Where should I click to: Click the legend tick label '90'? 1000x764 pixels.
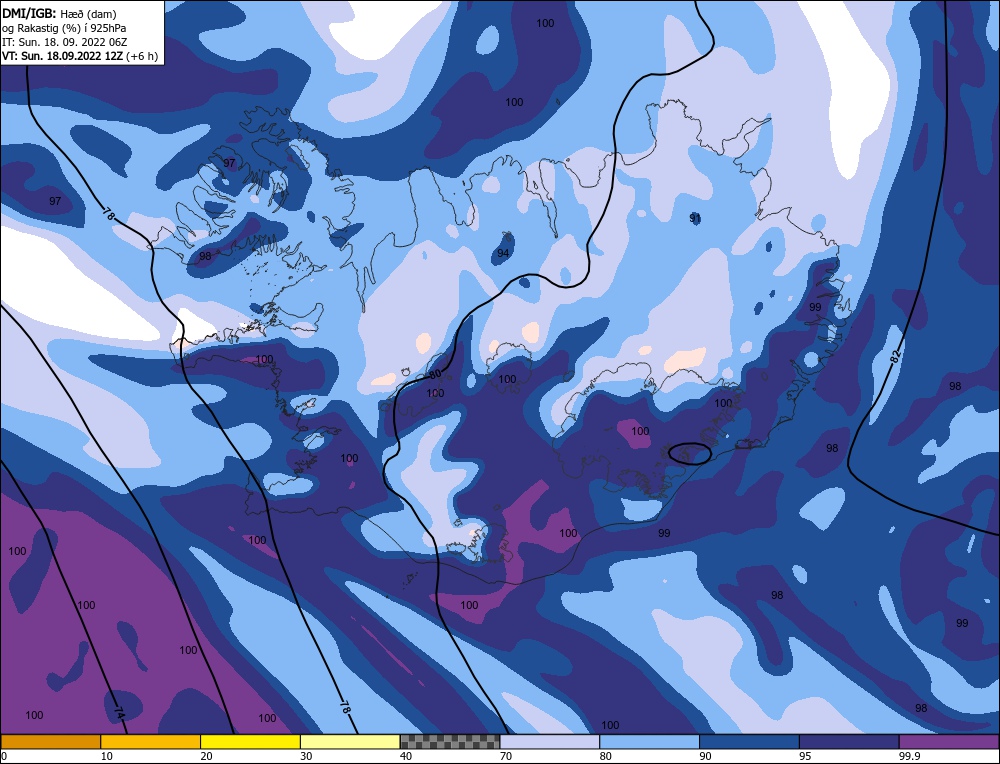click(x=705, y=756)
